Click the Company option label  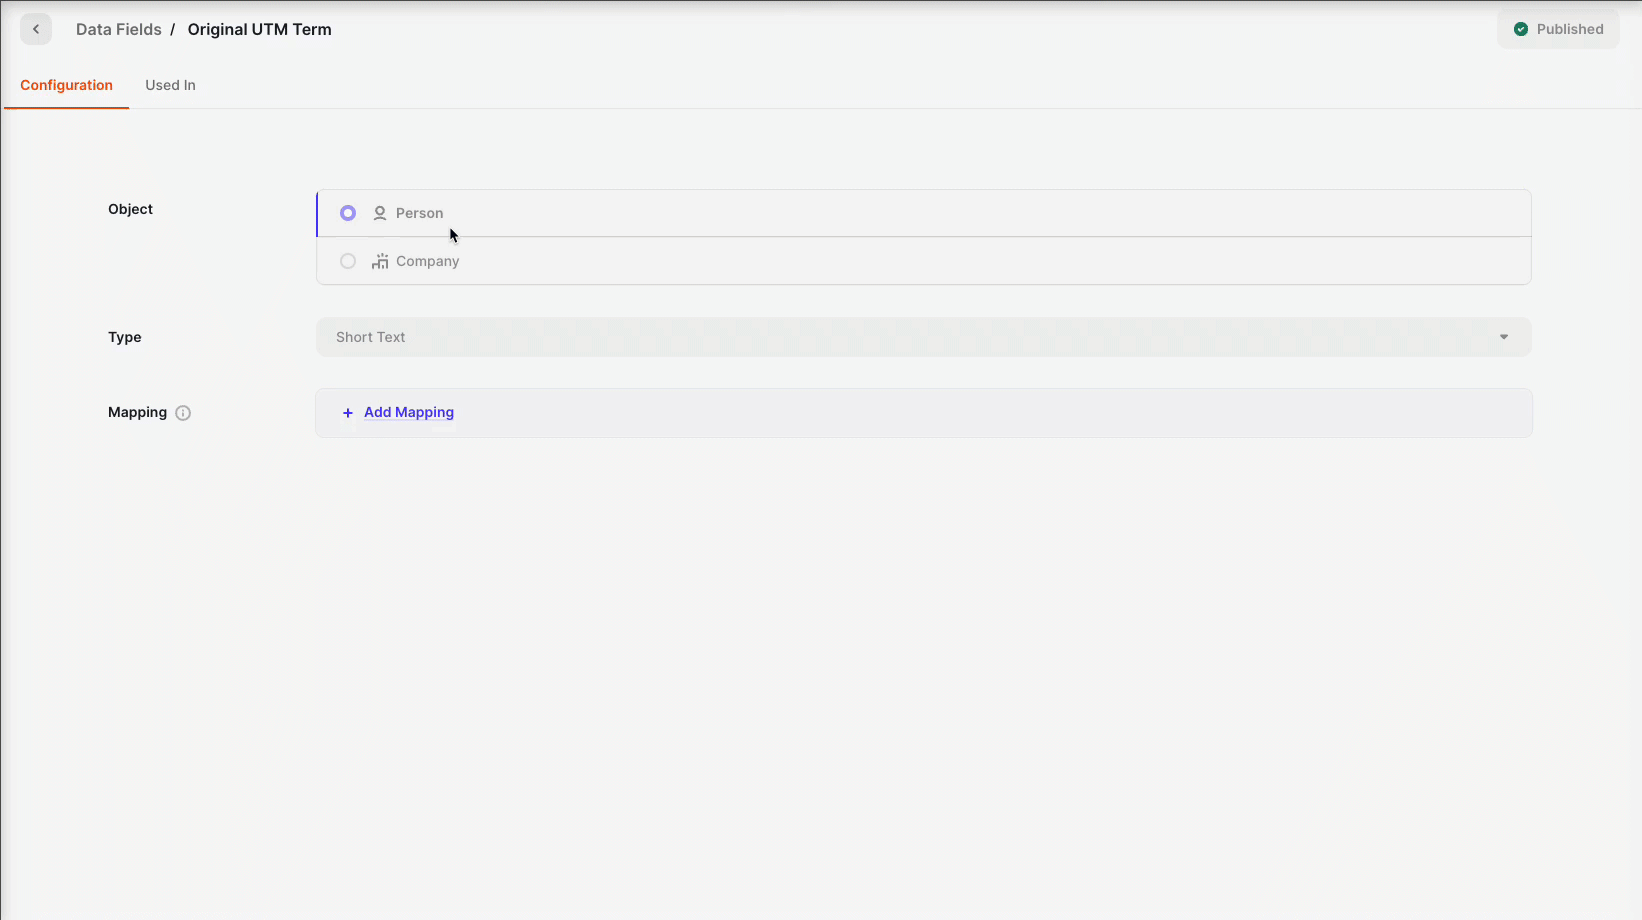point(427,261)
